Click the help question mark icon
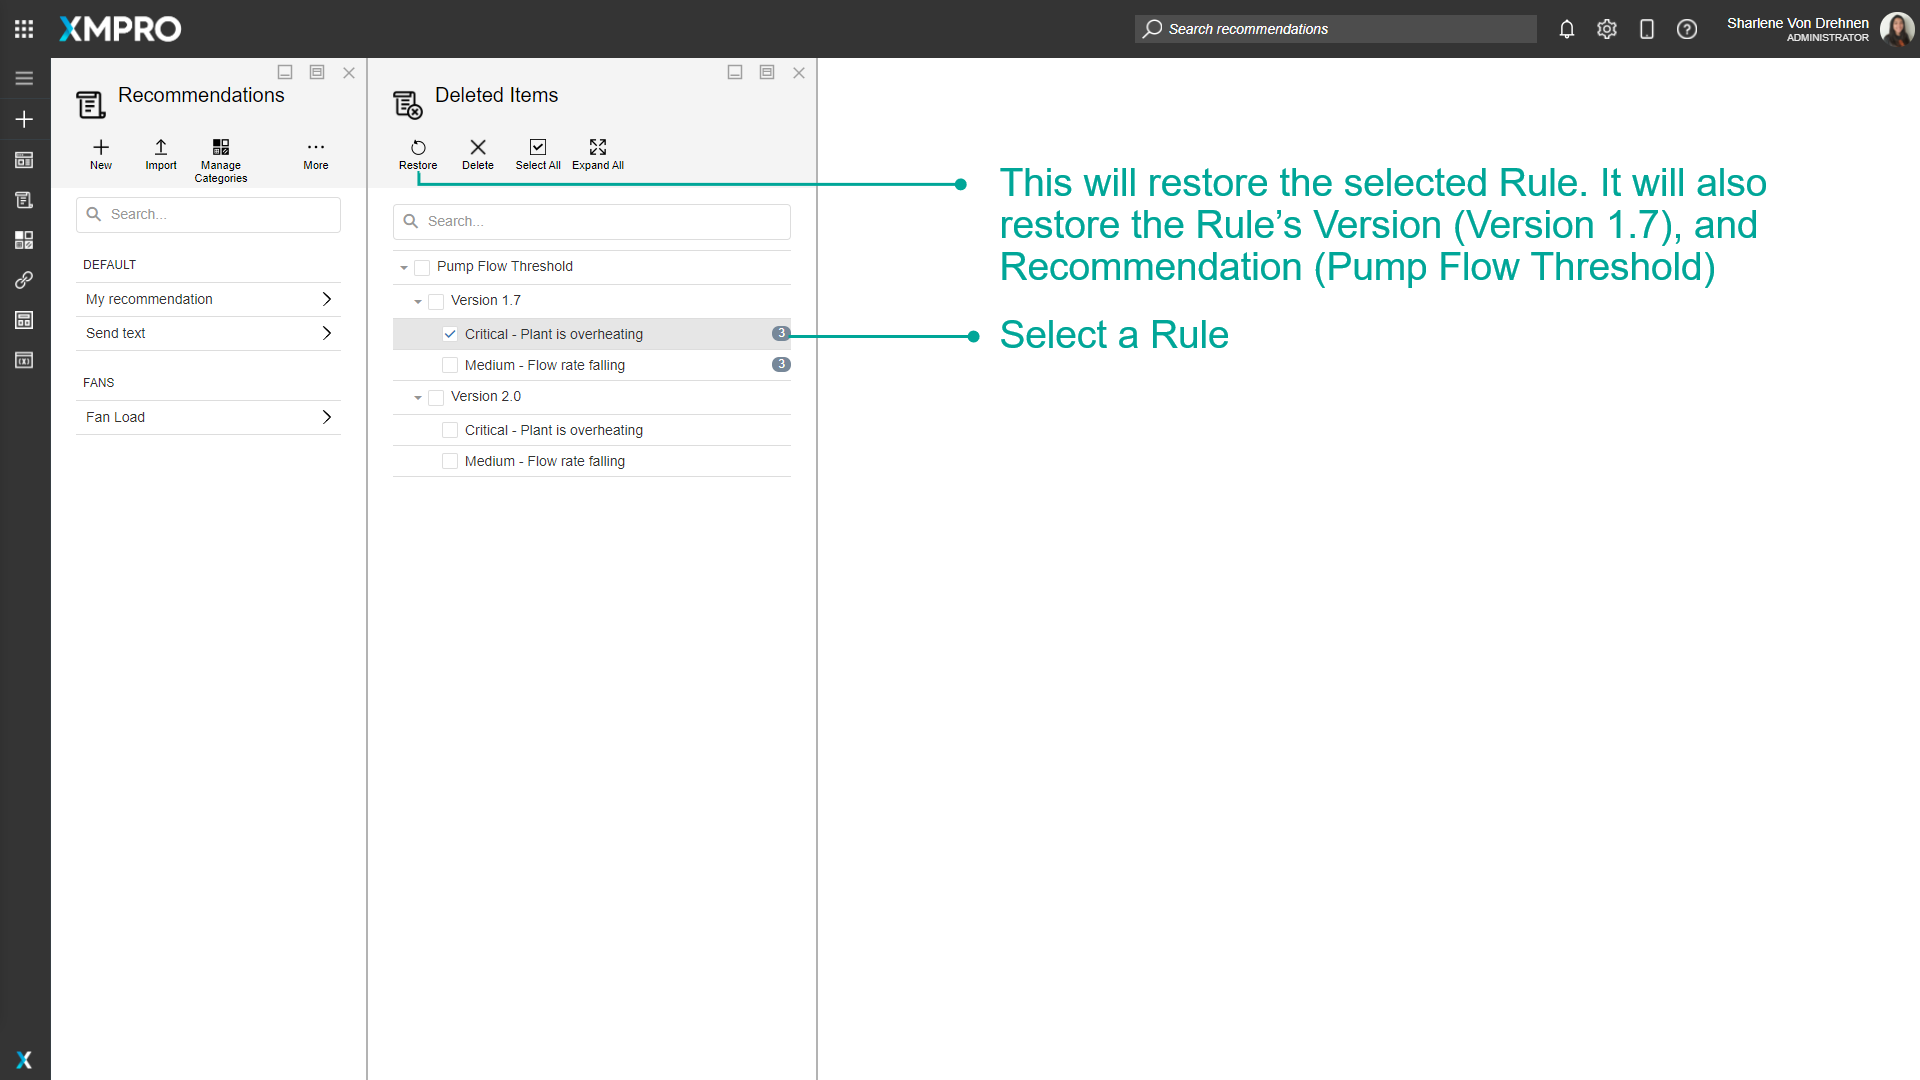Image resolution: width=1920 pixels, height=1080 pixels. click(x=1687, y=29)
